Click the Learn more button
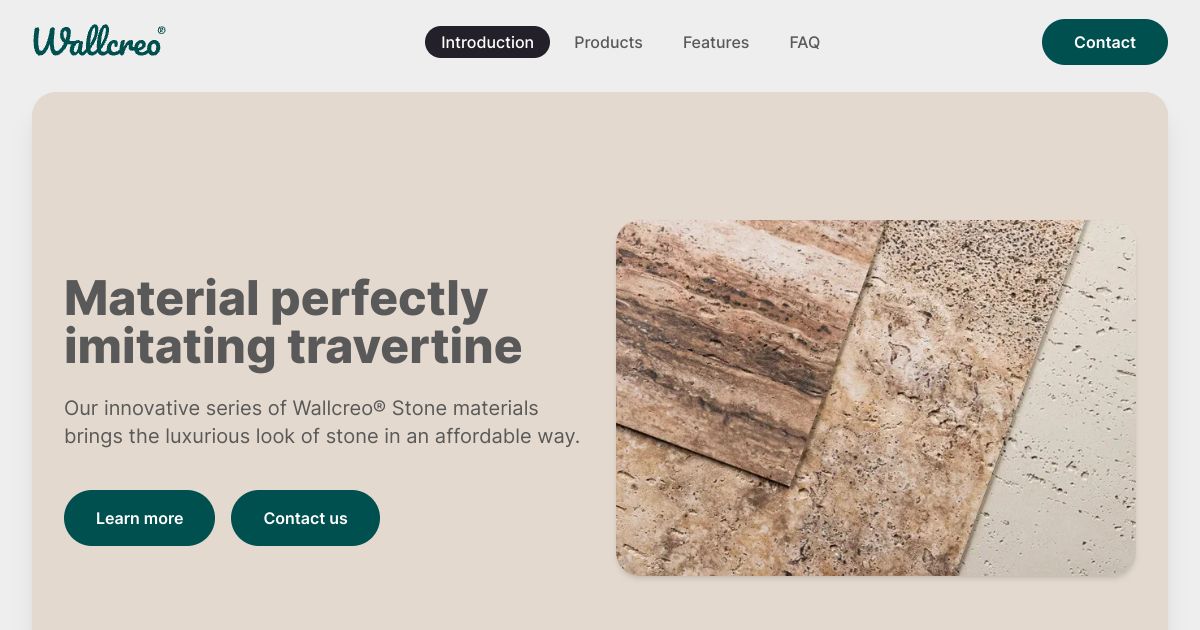The image size is (1200, 630). pyautogui.click(x=139, y=518)
